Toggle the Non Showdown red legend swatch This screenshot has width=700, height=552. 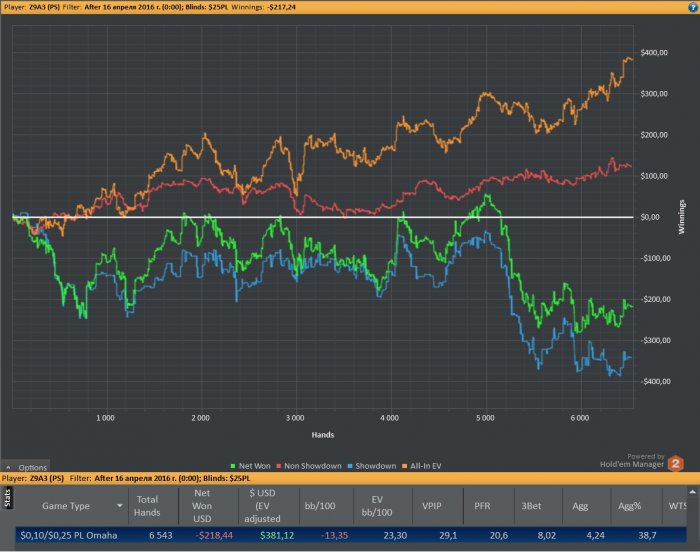pyautogui.click(x=279, y=466)
